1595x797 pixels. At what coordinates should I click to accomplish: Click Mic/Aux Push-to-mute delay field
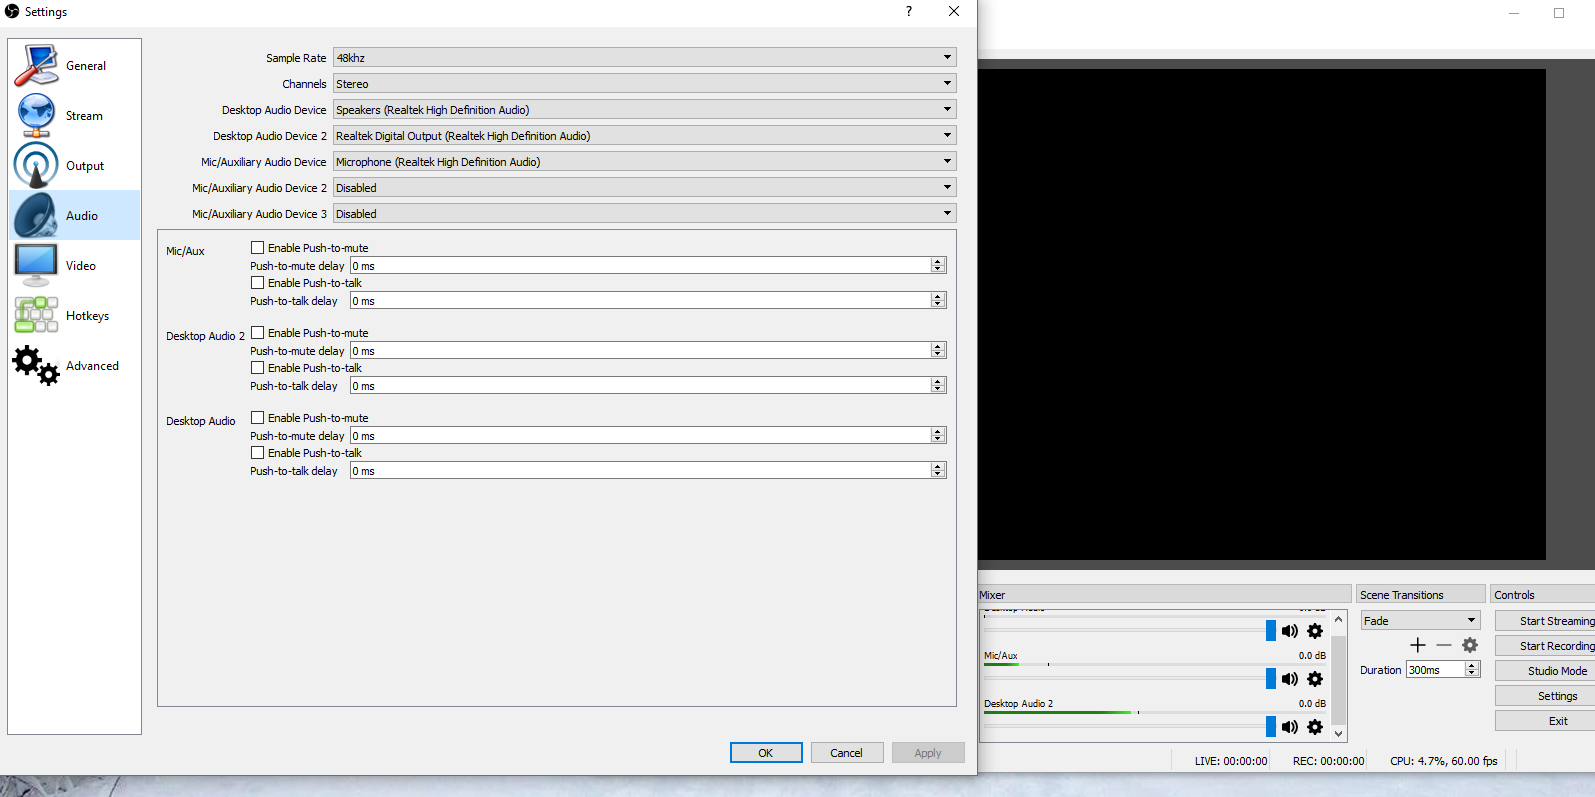pos(640,266)
